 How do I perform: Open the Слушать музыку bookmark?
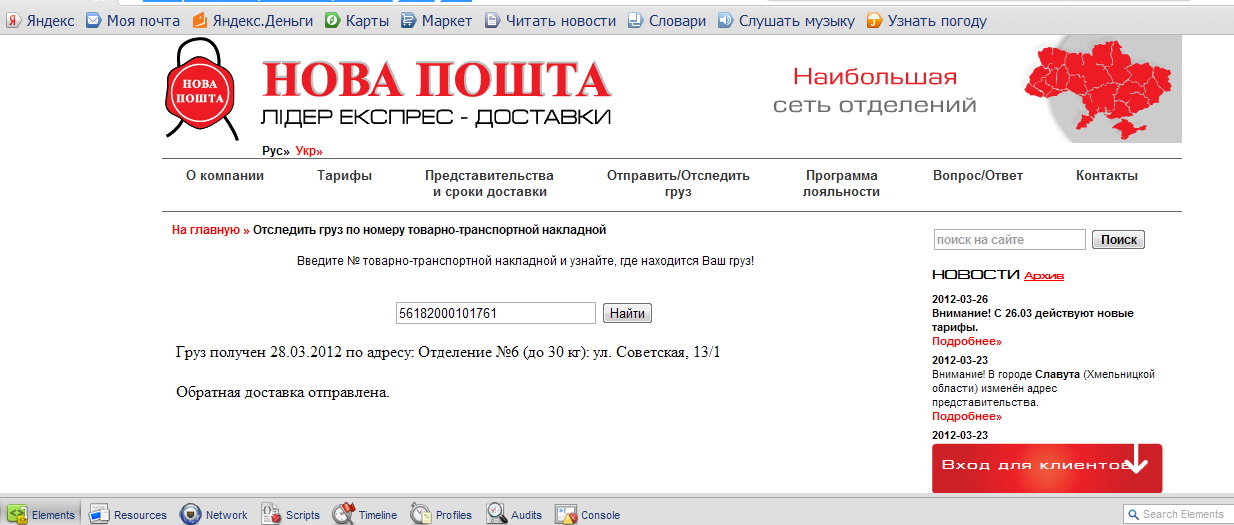786,20
